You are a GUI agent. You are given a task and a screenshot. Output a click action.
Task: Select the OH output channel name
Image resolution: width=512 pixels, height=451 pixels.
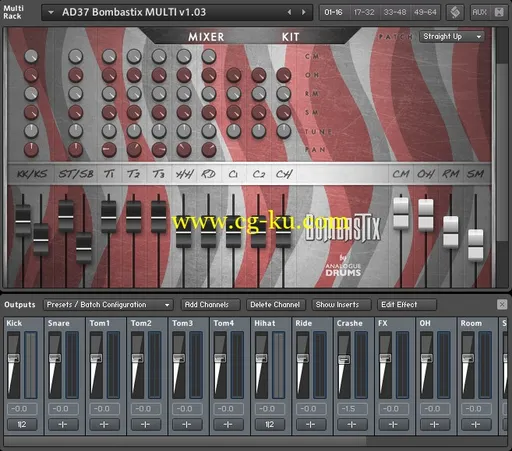425,323
